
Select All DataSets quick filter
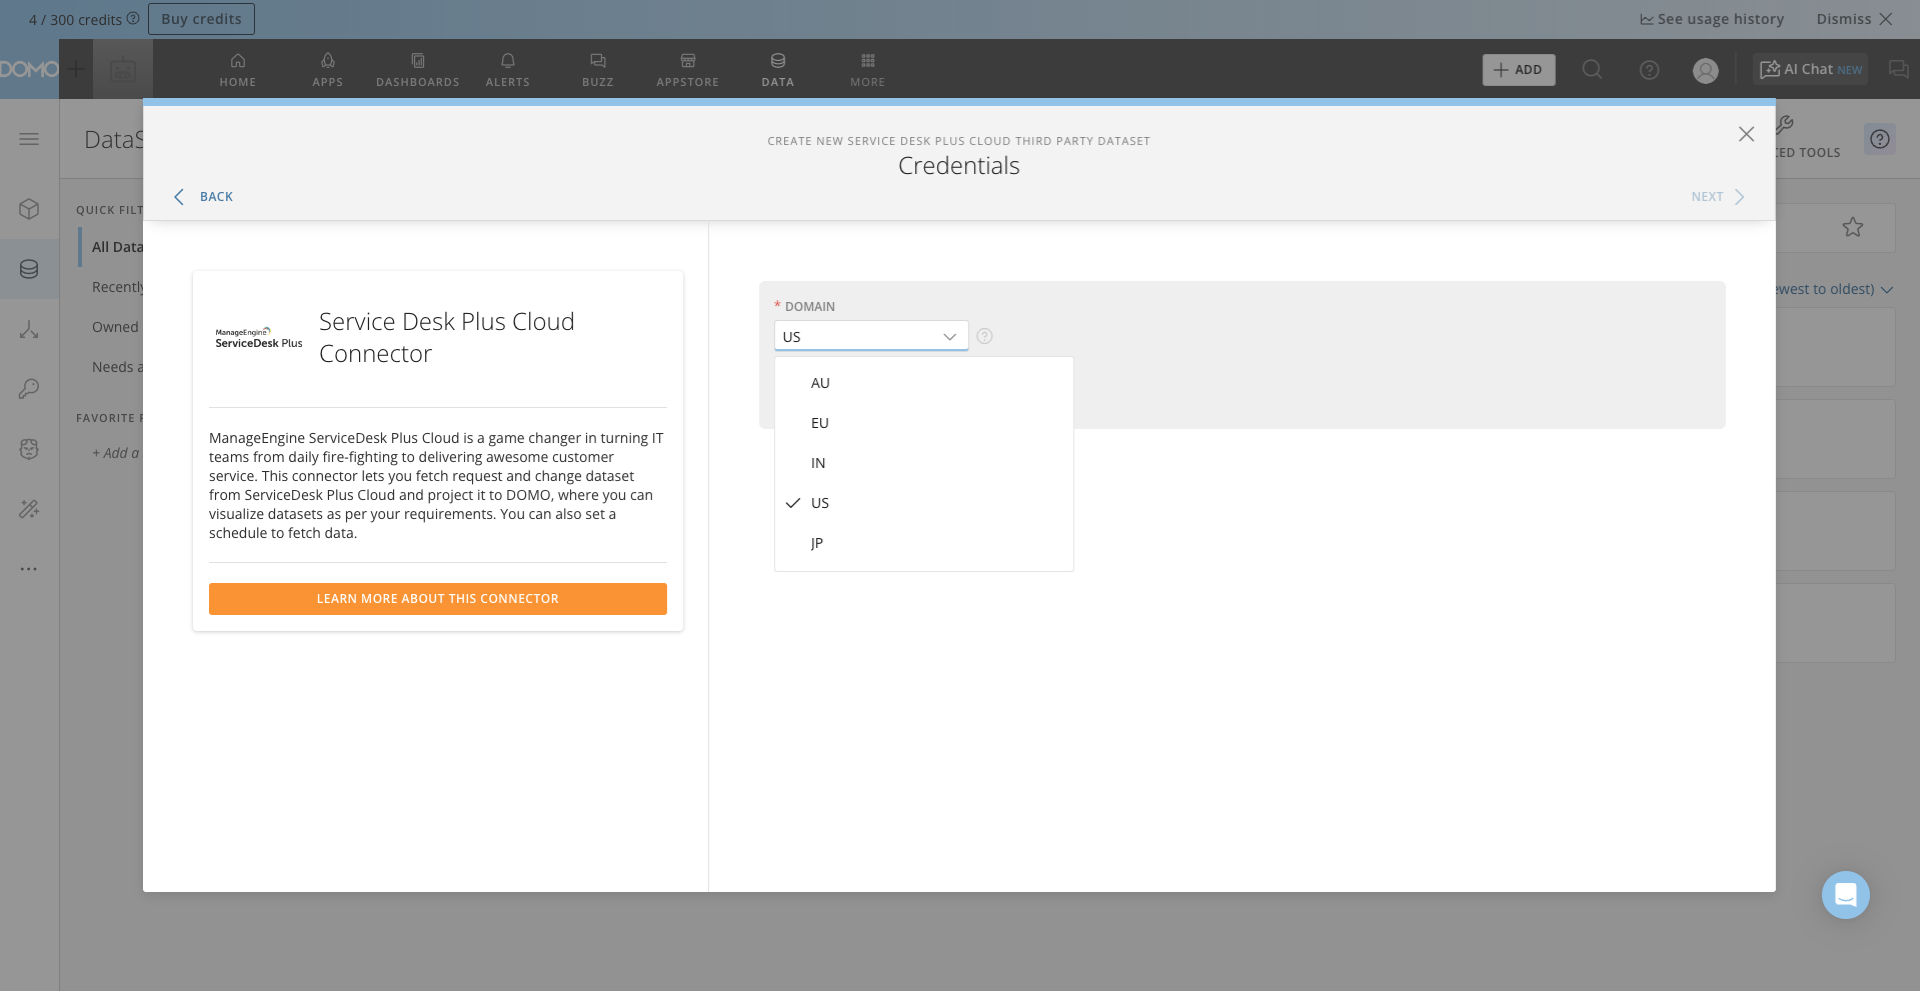(x=117, y=247)
